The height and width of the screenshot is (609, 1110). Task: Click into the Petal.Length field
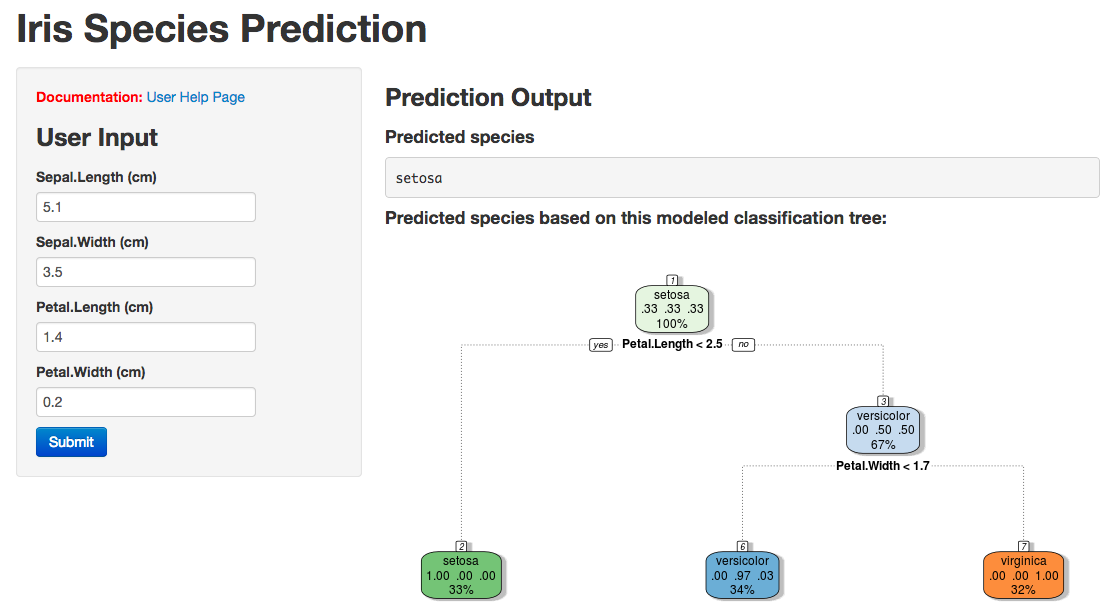146,337
